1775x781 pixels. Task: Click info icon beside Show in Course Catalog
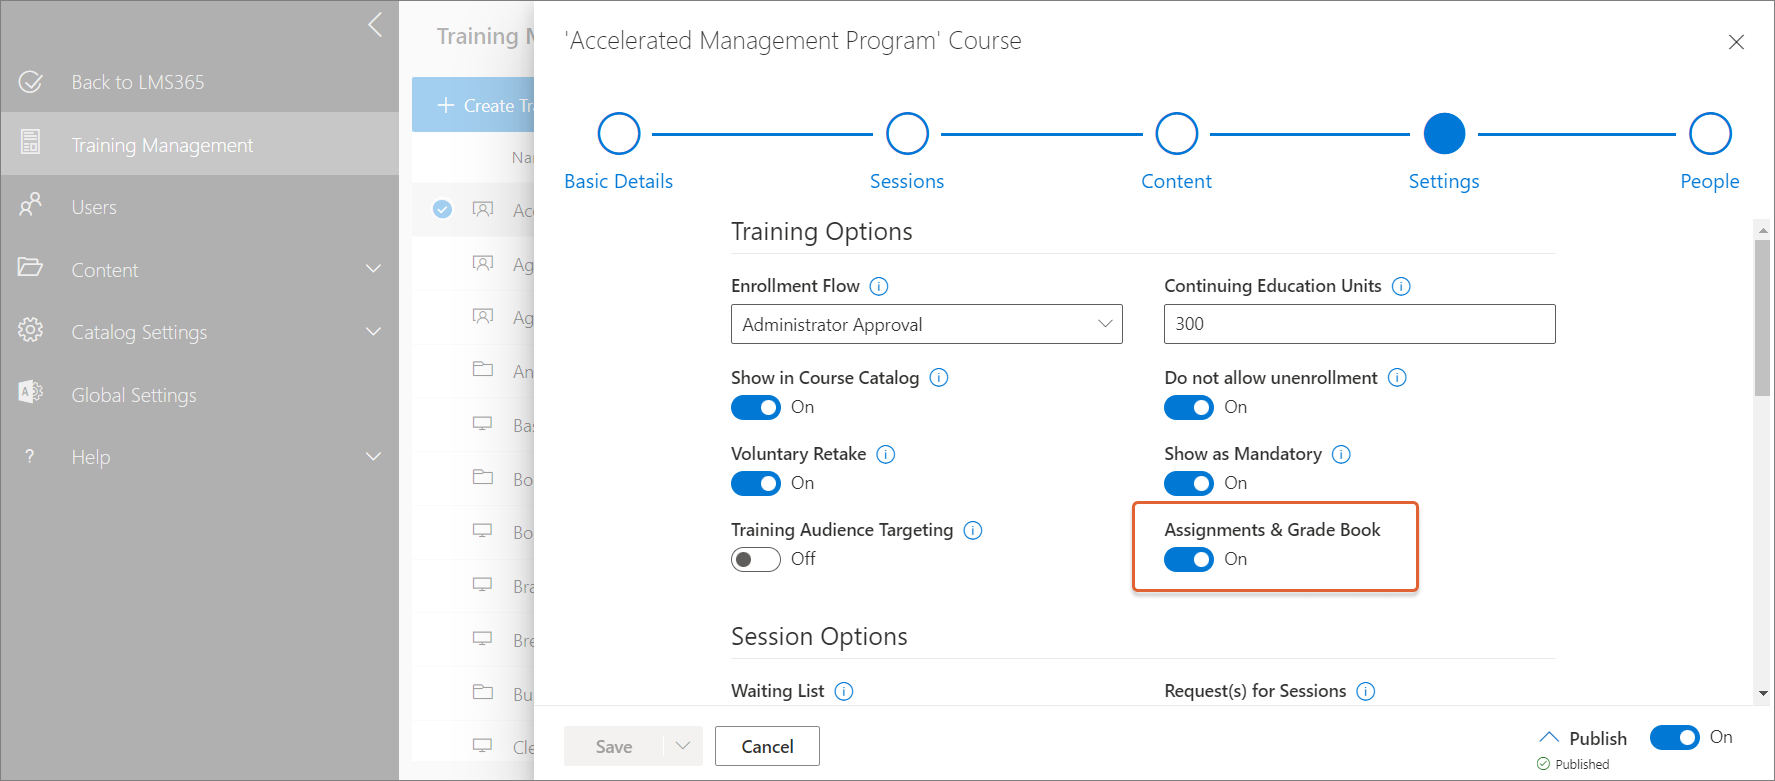click(939, 378)
